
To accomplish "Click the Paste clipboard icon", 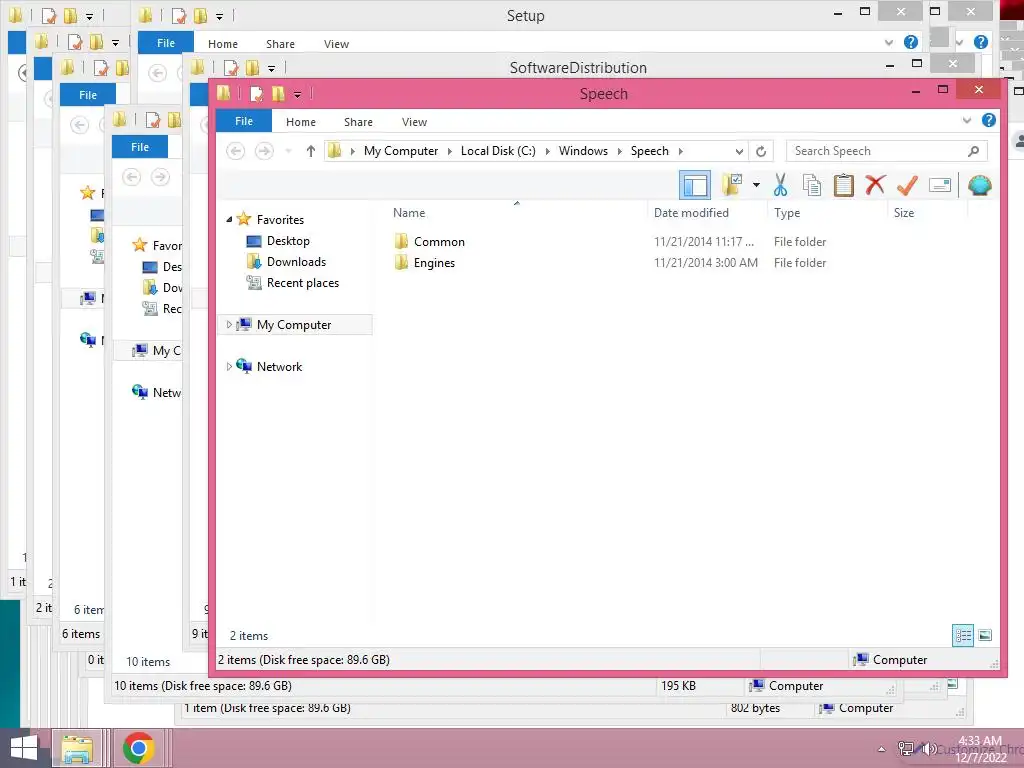I will click(844, 185).
